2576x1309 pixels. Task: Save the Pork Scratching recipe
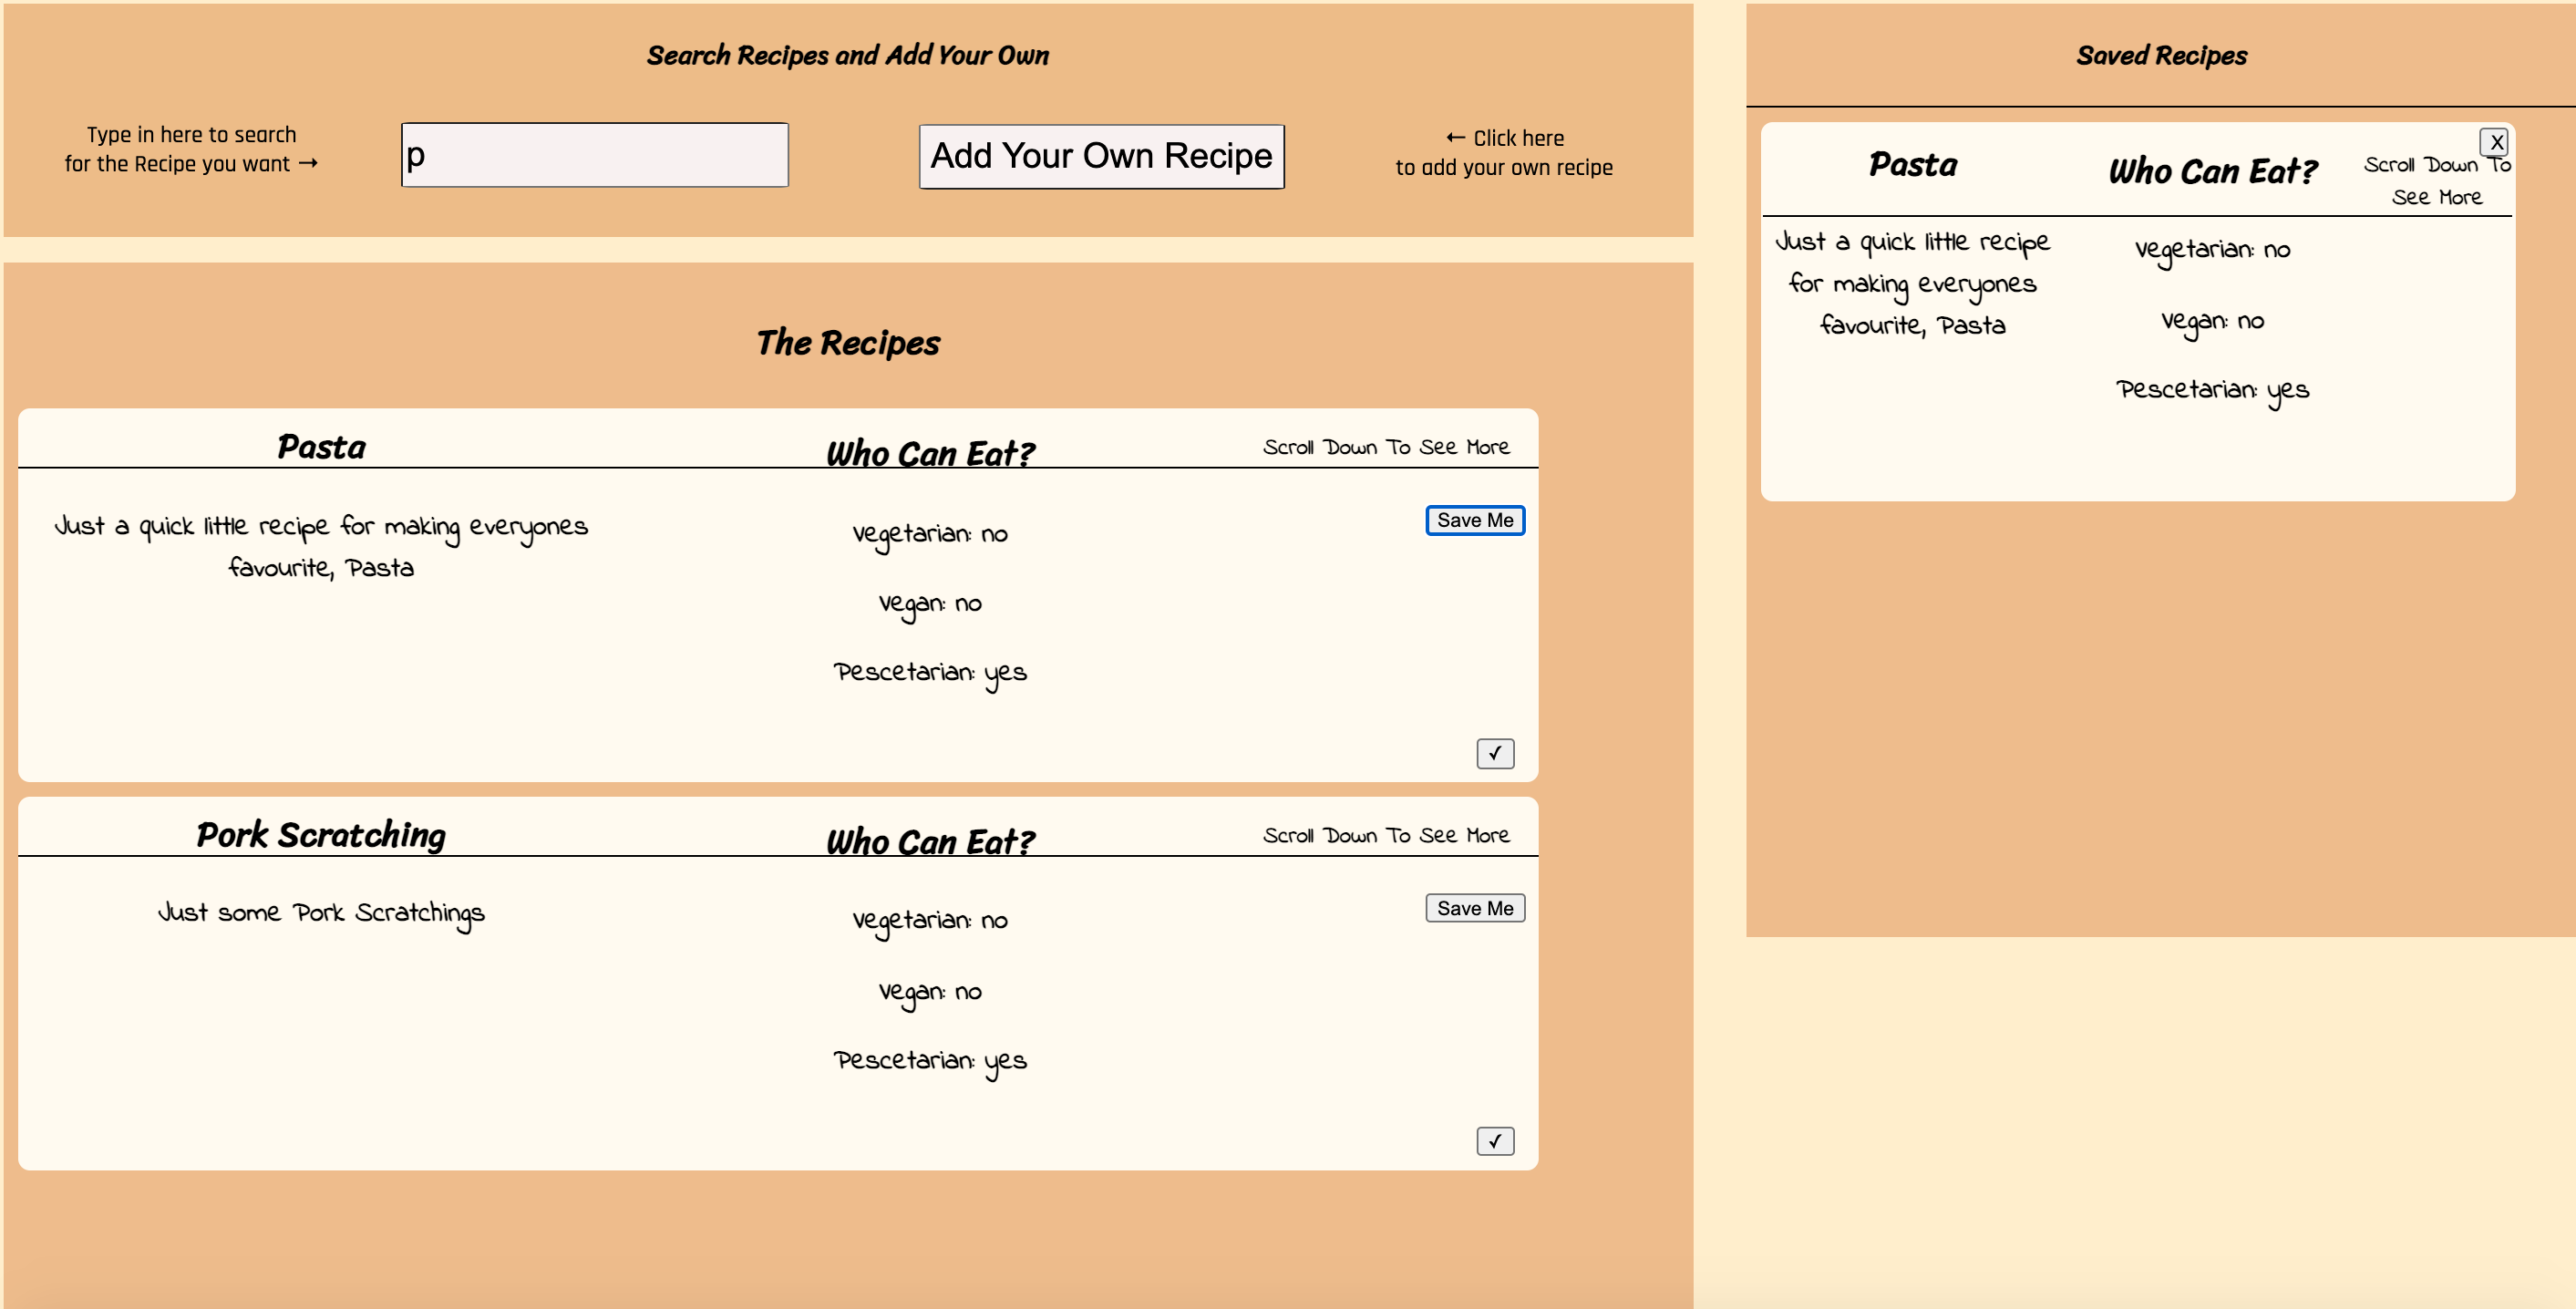pyautogui.click(x=1474, y=908)
